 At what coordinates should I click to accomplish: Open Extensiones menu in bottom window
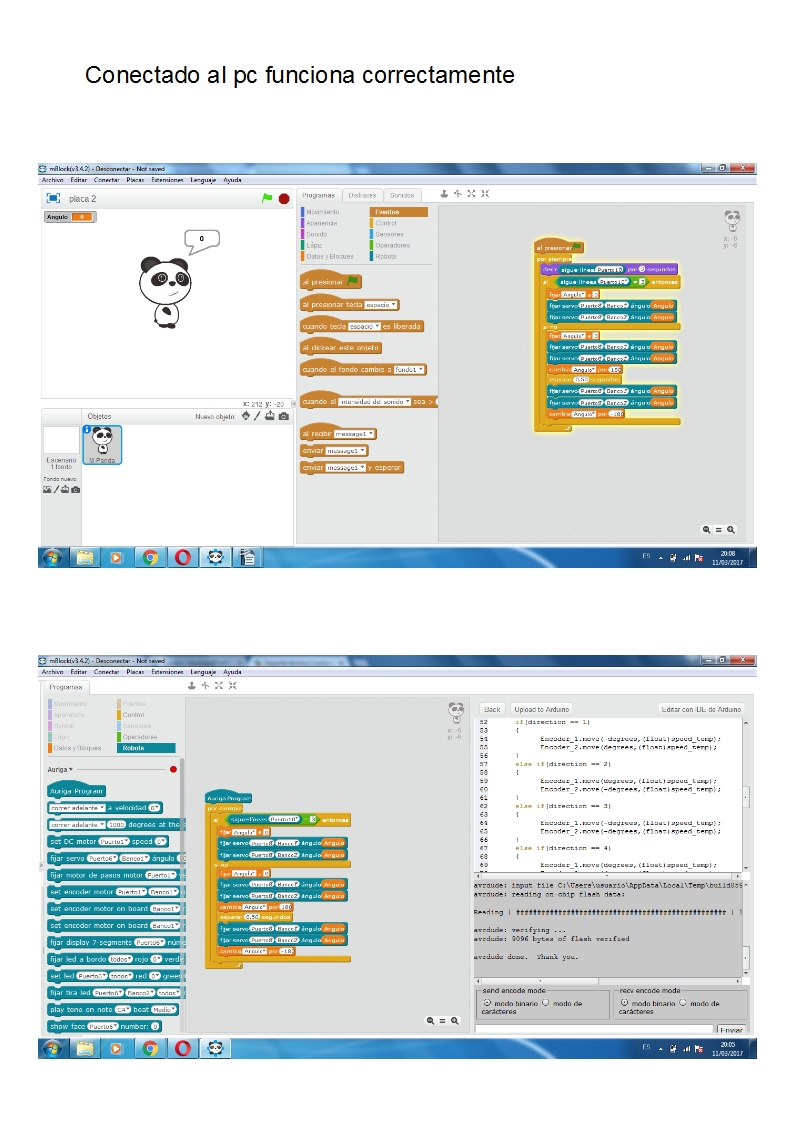167,672
